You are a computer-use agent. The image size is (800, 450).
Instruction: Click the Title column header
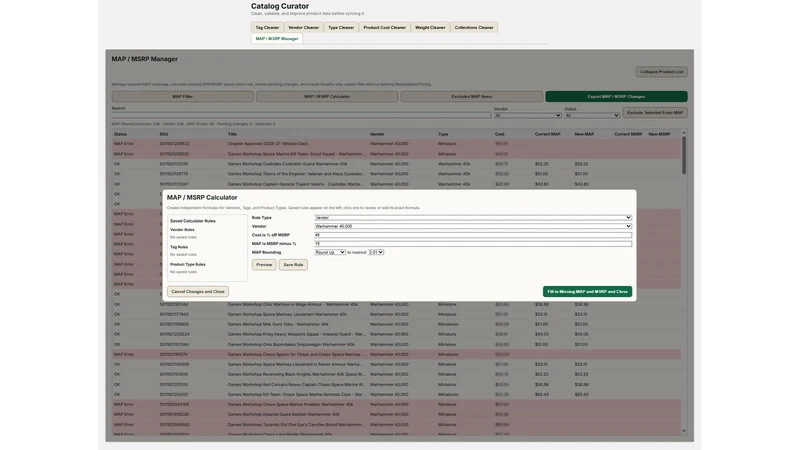click(x=232, y=134)
